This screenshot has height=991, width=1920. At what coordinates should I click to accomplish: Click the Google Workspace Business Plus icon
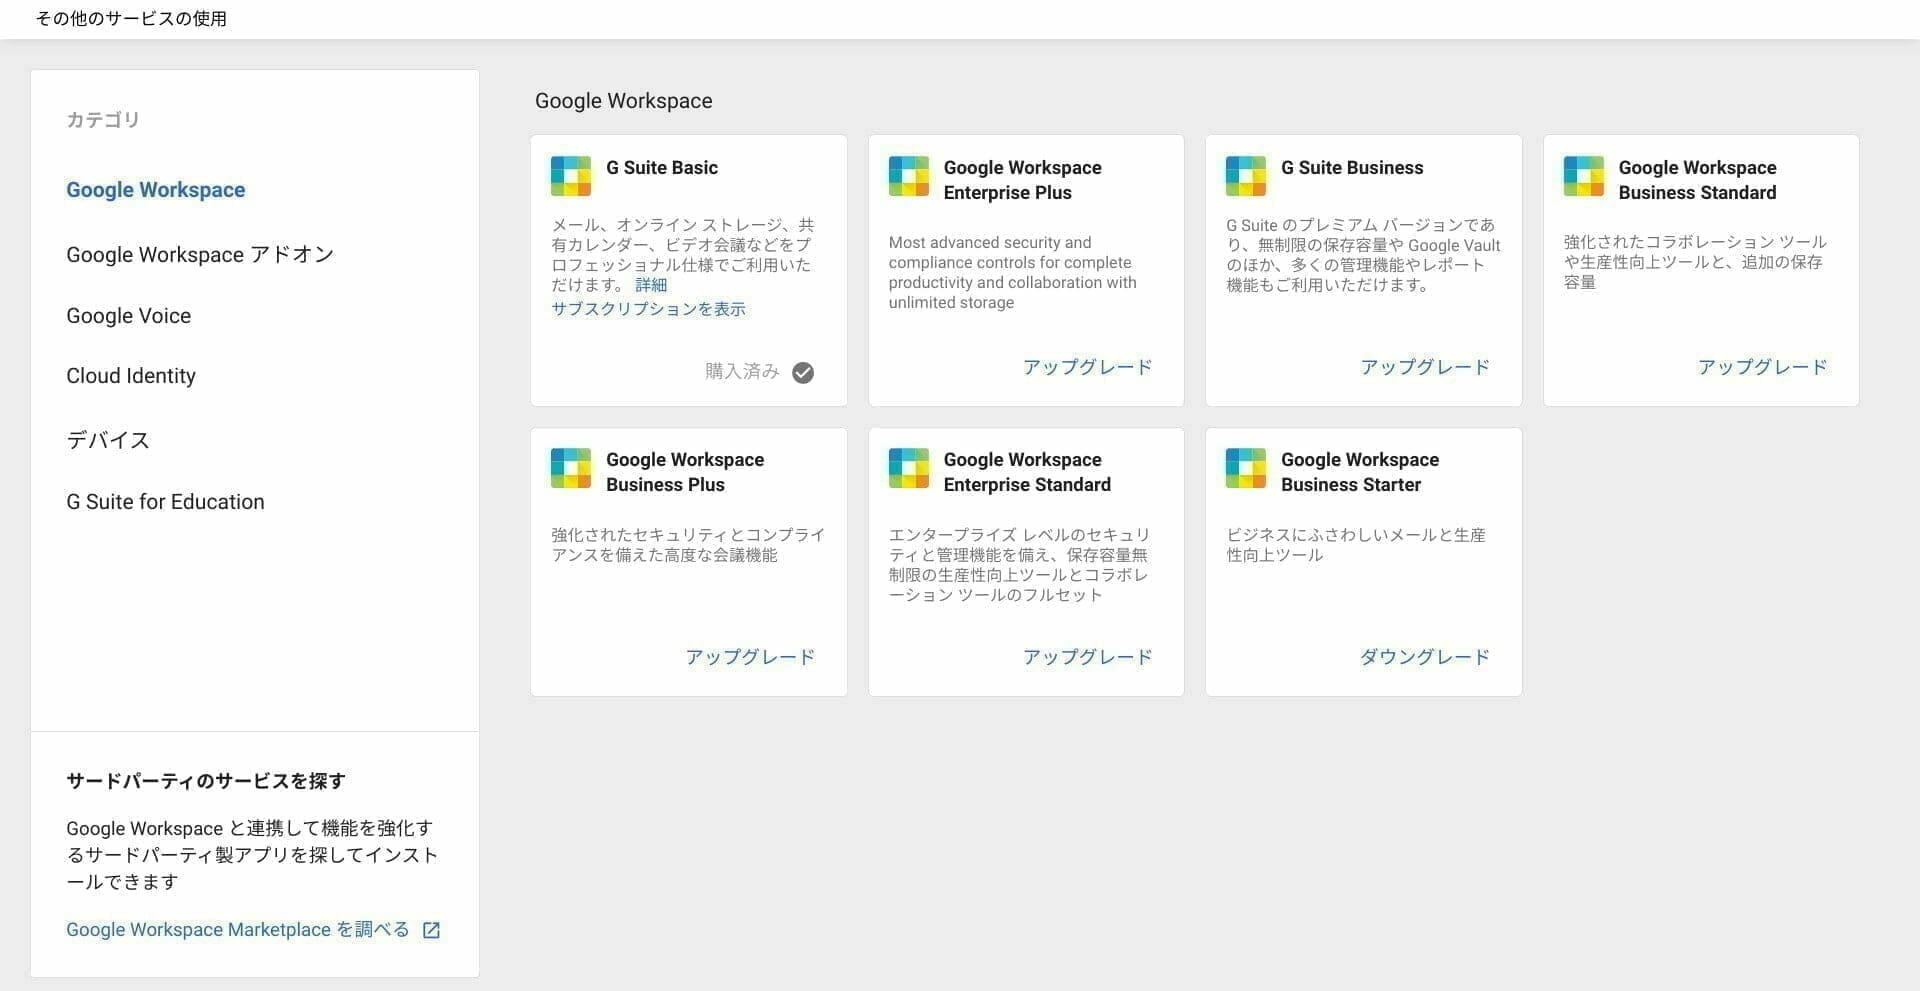(x=571, y=468)
